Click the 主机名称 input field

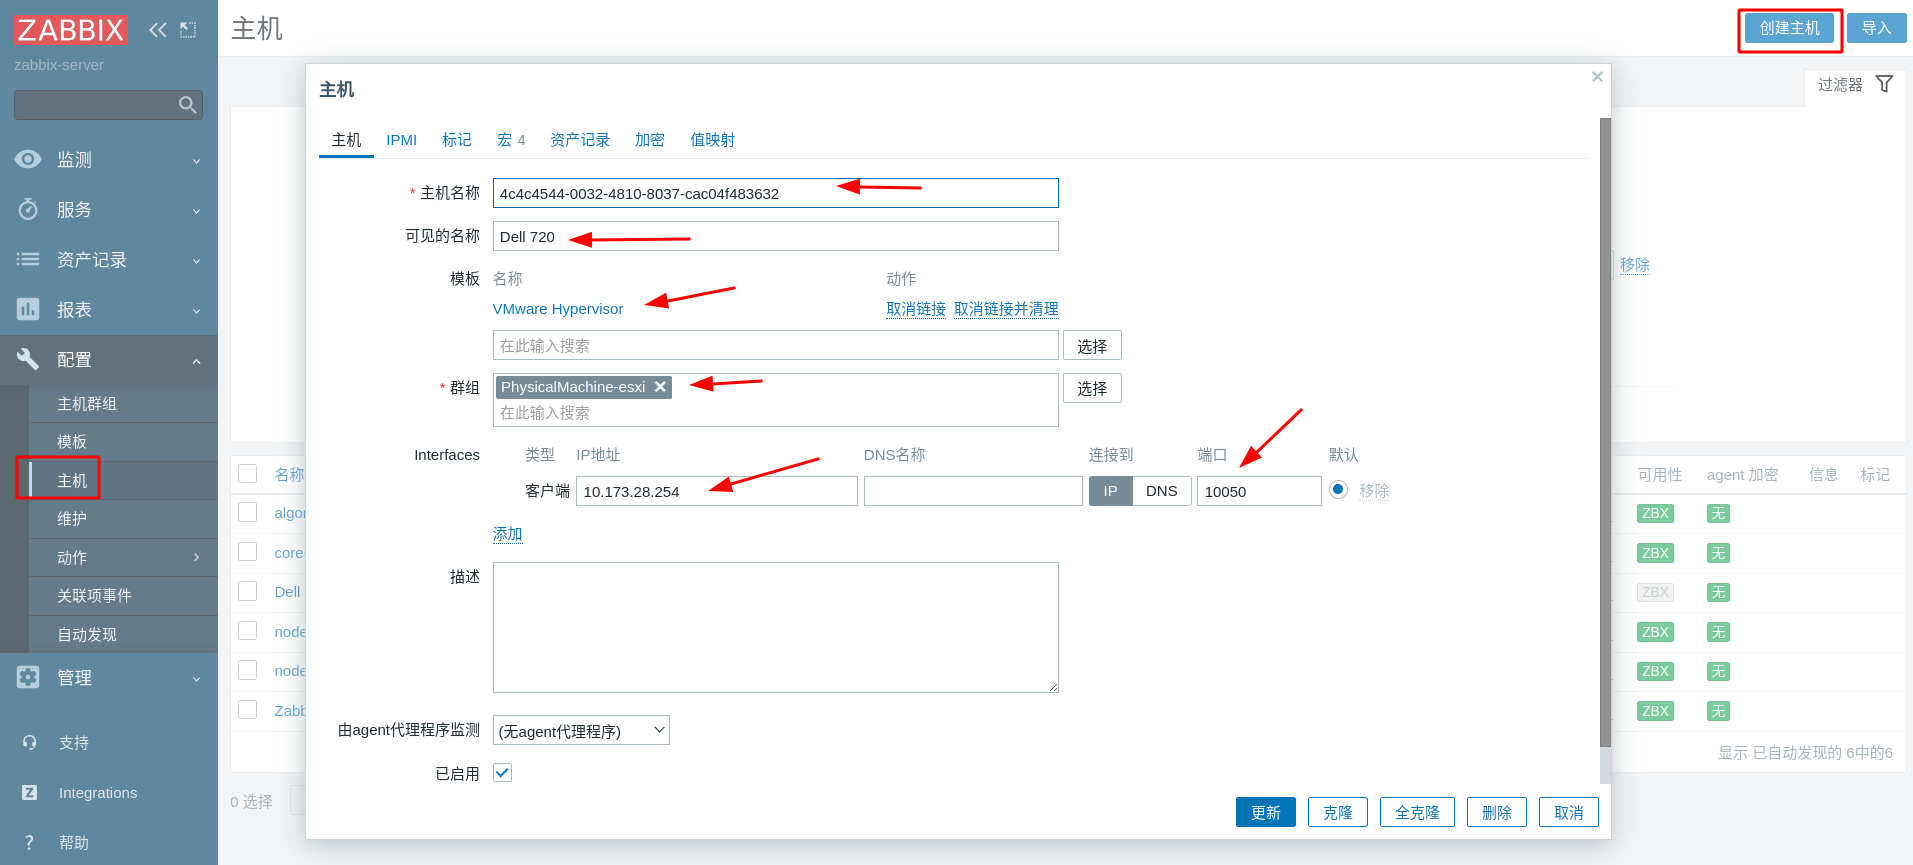click(x=775, y=193)
